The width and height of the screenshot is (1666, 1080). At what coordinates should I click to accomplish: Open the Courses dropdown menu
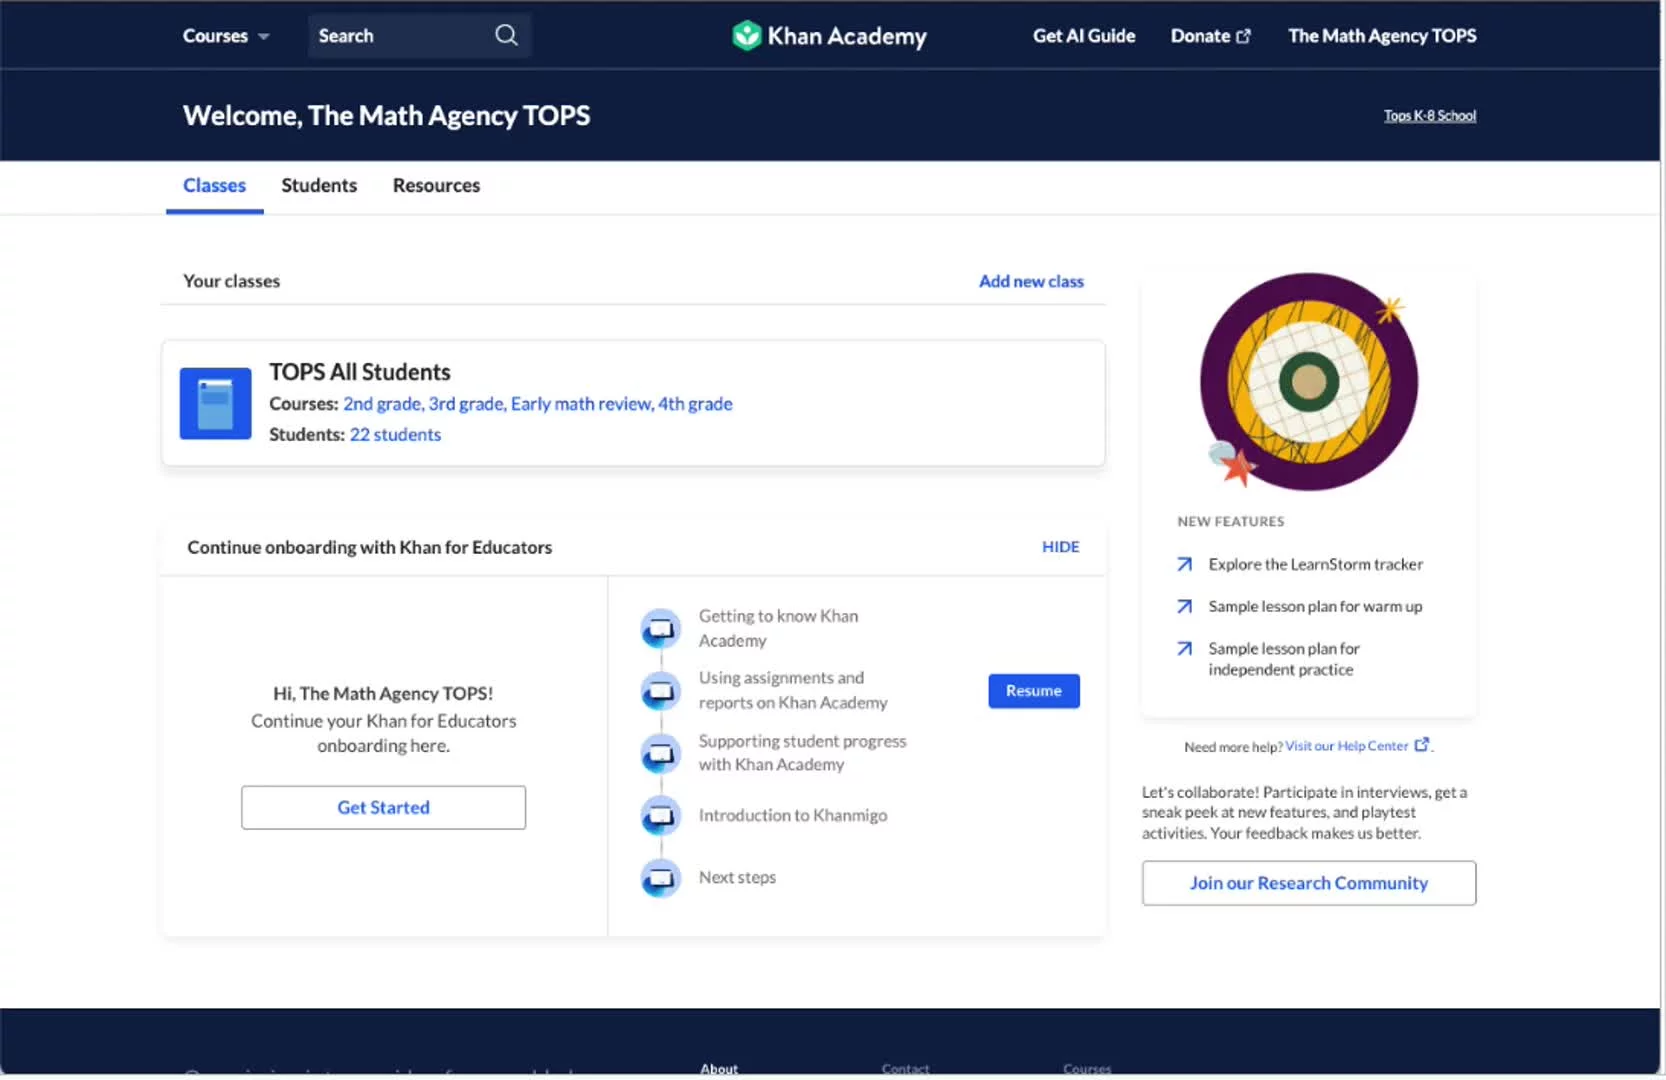pos(226,36)
